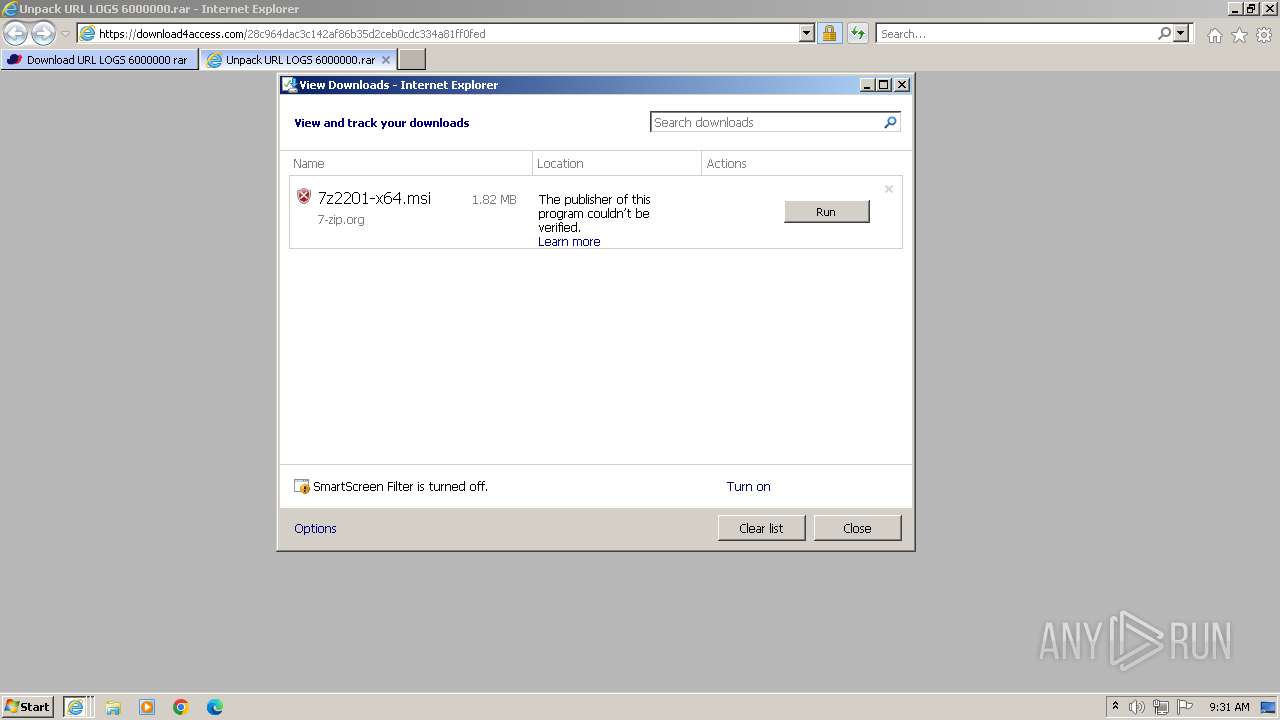Close the View Downloads dialog with the Close button
1280x720 pixels.
coord(857,528)
